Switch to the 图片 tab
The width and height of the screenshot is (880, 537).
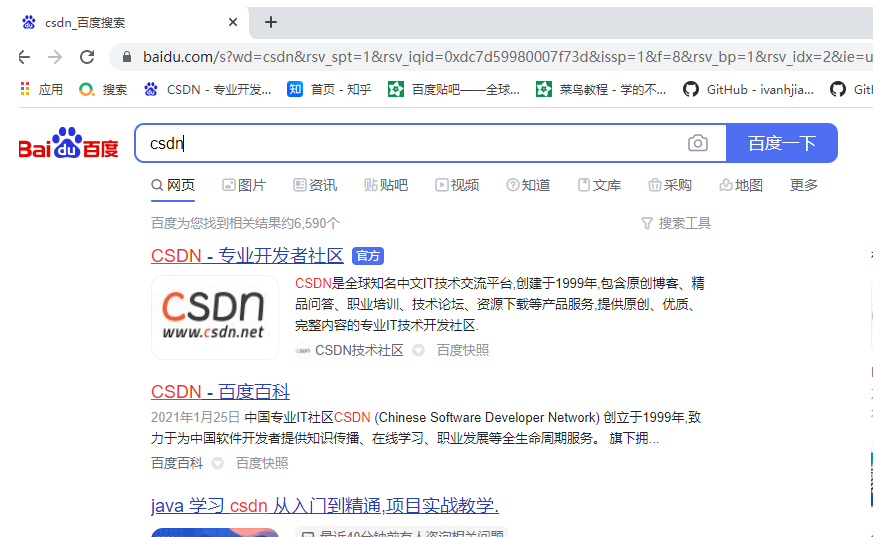244,185
